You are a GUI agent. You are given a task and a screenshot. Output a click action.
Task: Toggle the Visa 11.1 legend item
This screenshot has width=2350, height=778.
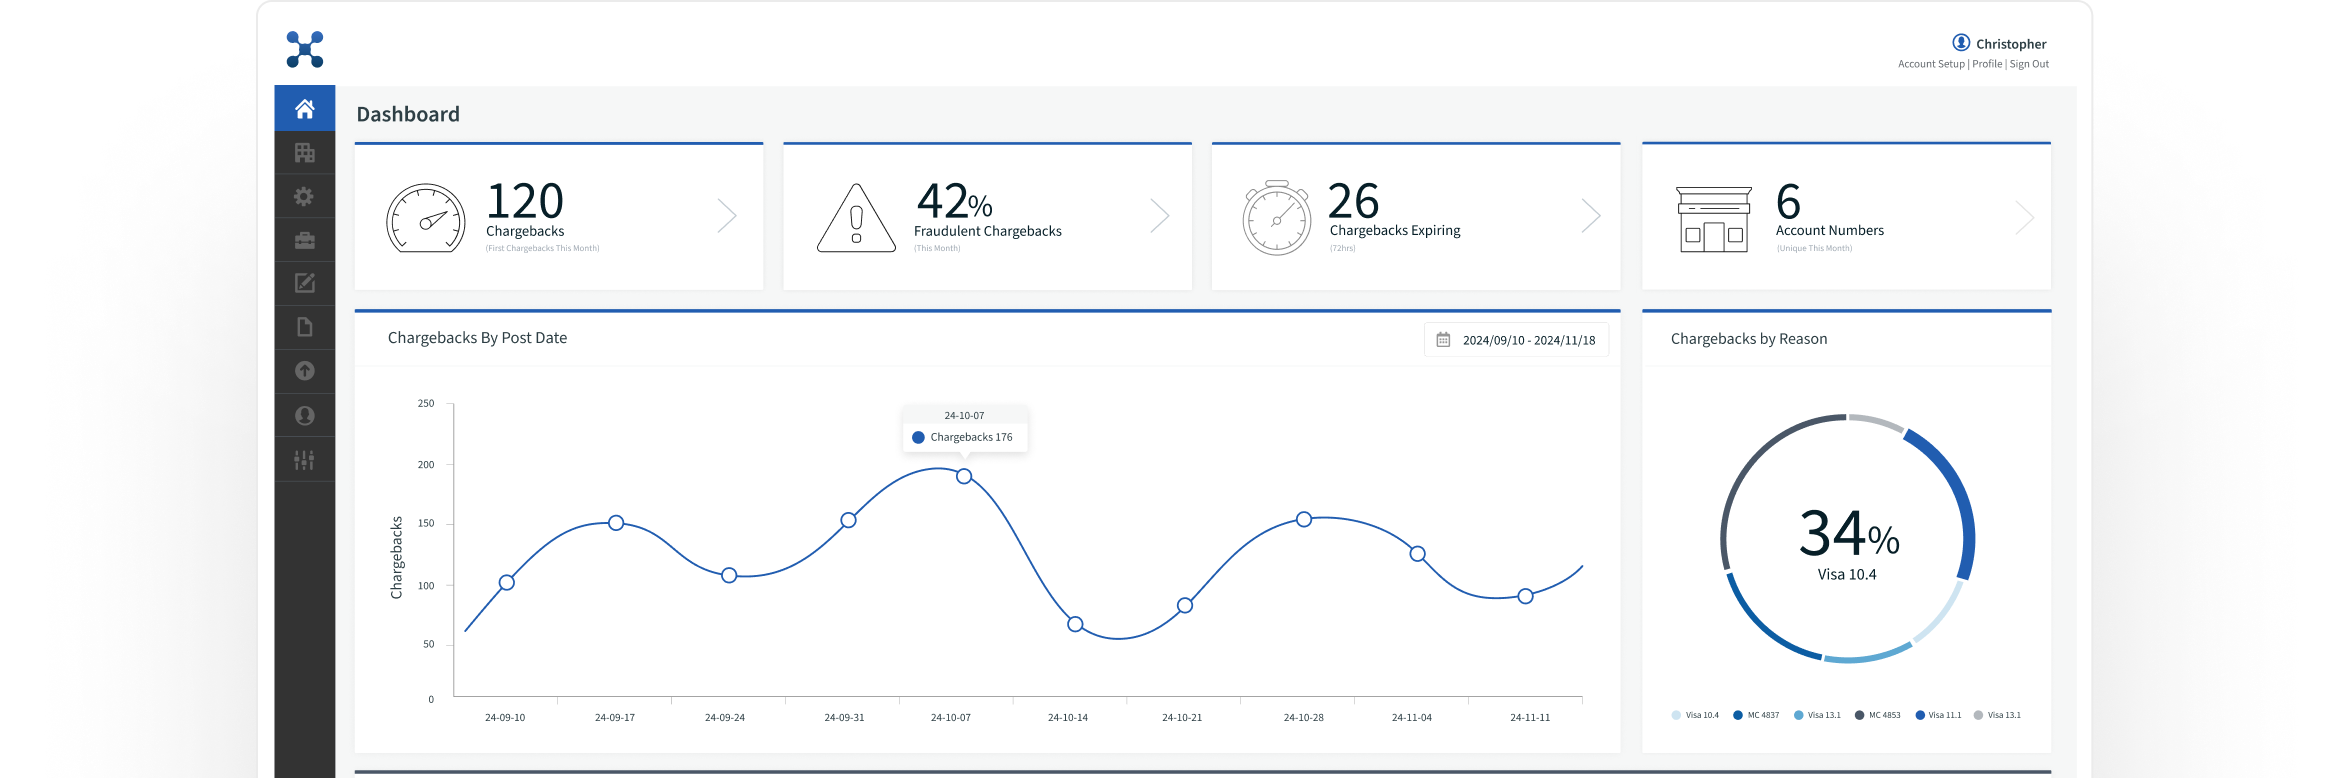(1938, 715)
